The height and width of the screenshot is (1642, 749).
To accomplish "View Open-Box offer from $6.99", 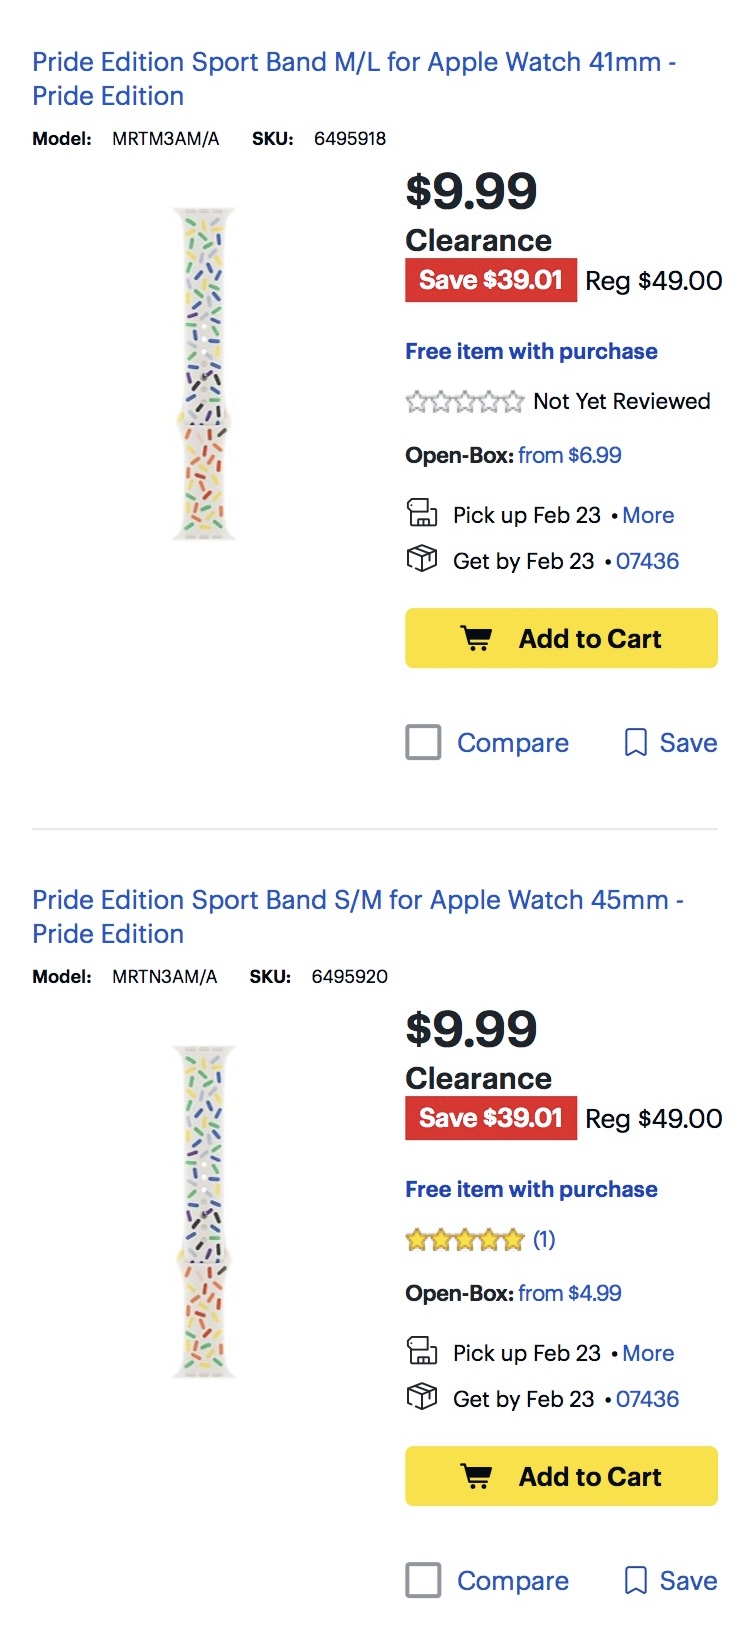I will point(569,456).
